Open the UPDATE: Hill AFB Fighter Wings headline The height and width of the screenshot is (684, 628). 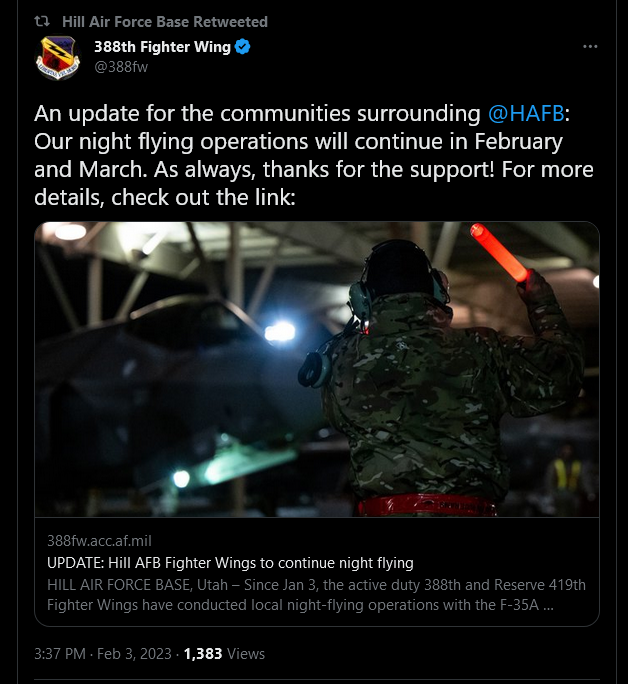[230, 563]
